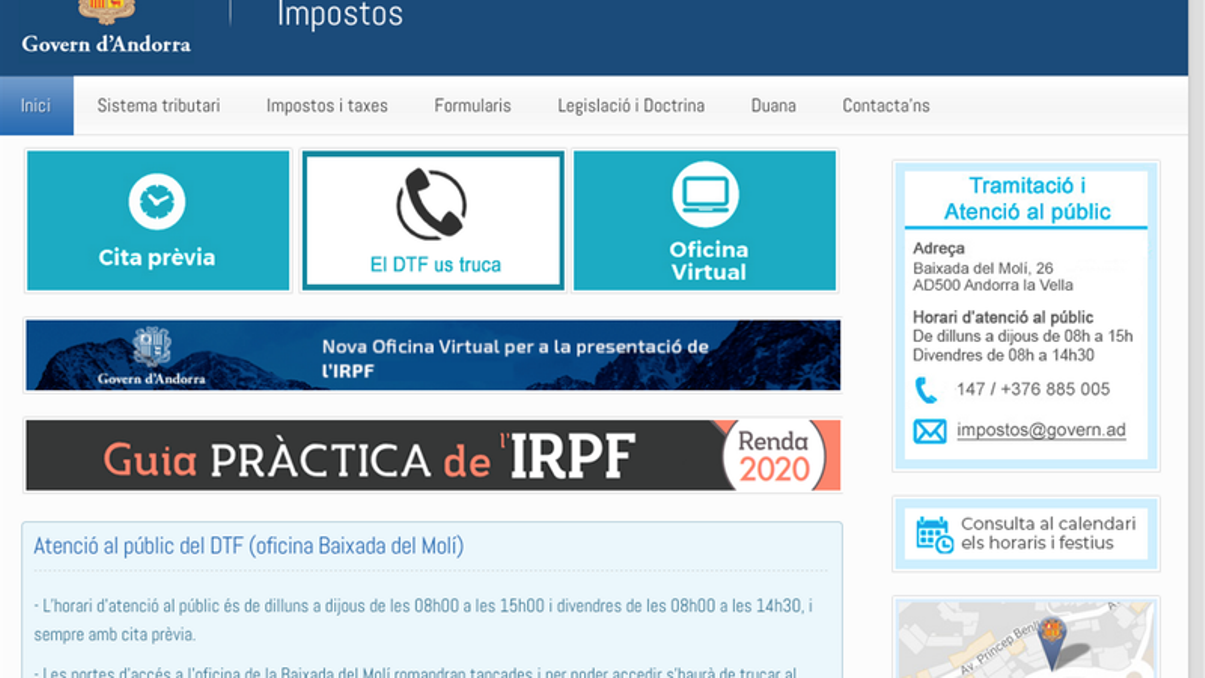Image resolution: width=1205 pixels, height=678 pixels.
Task: Click the telephone handset icon above El DTF us truca
Action: 431,204
